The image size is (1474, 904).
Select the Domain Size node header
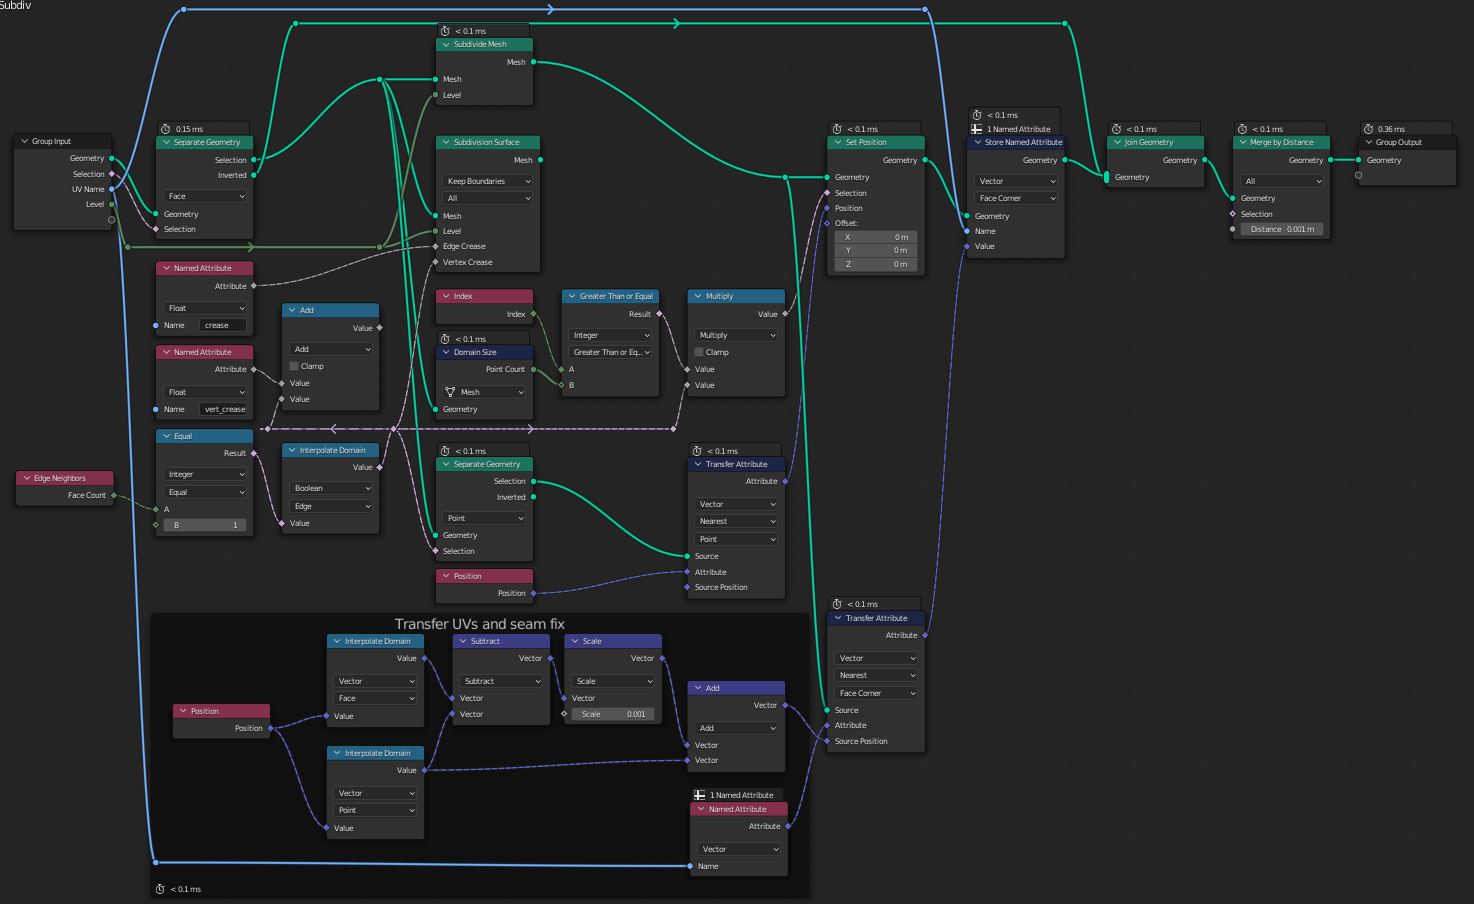(x=485, y=352)
